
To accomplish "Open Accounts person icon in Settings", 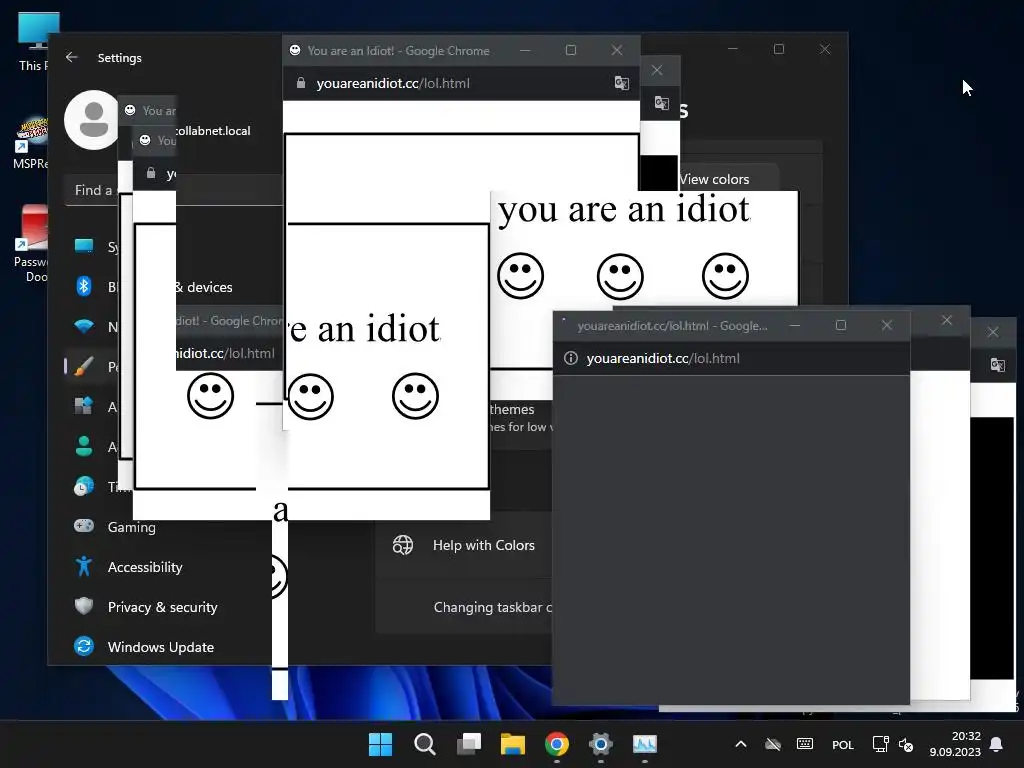I will 84,446.
